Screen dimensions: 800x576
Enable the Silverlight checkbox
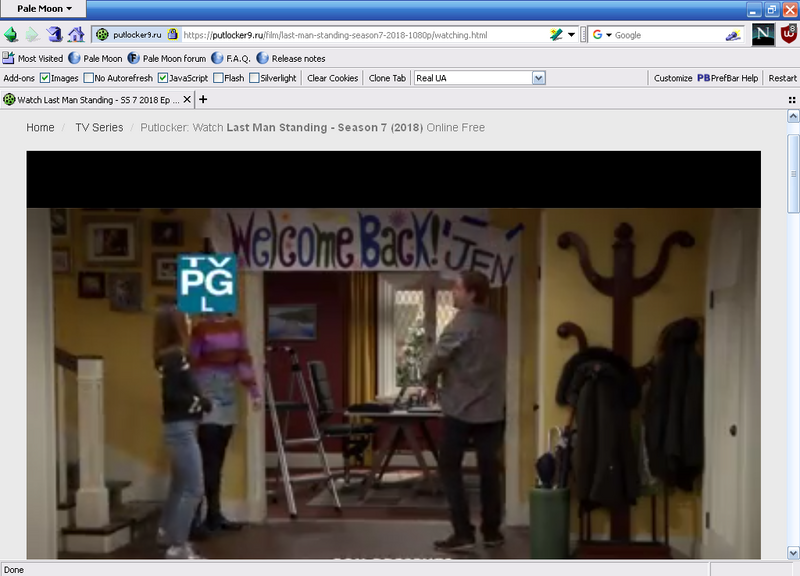(x=254, y=78)
